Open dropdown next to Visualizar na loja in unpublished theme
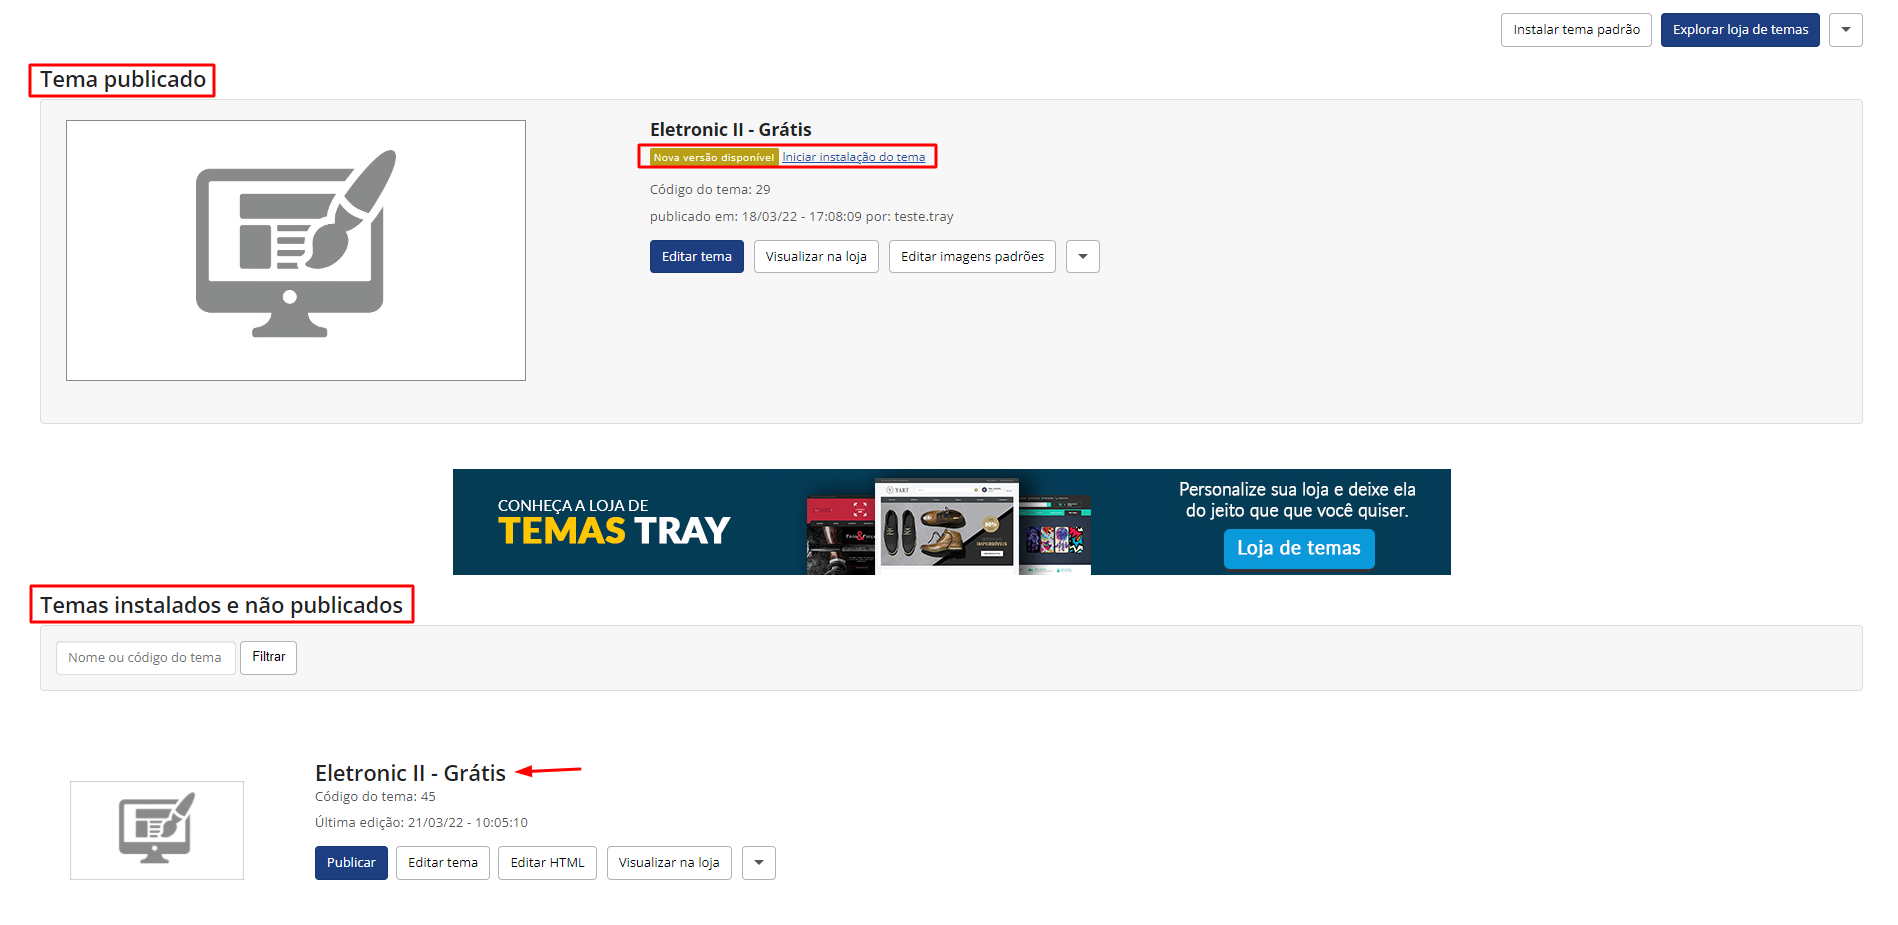The height and width of the screenshot is (925, 1898). coord(759,863)
